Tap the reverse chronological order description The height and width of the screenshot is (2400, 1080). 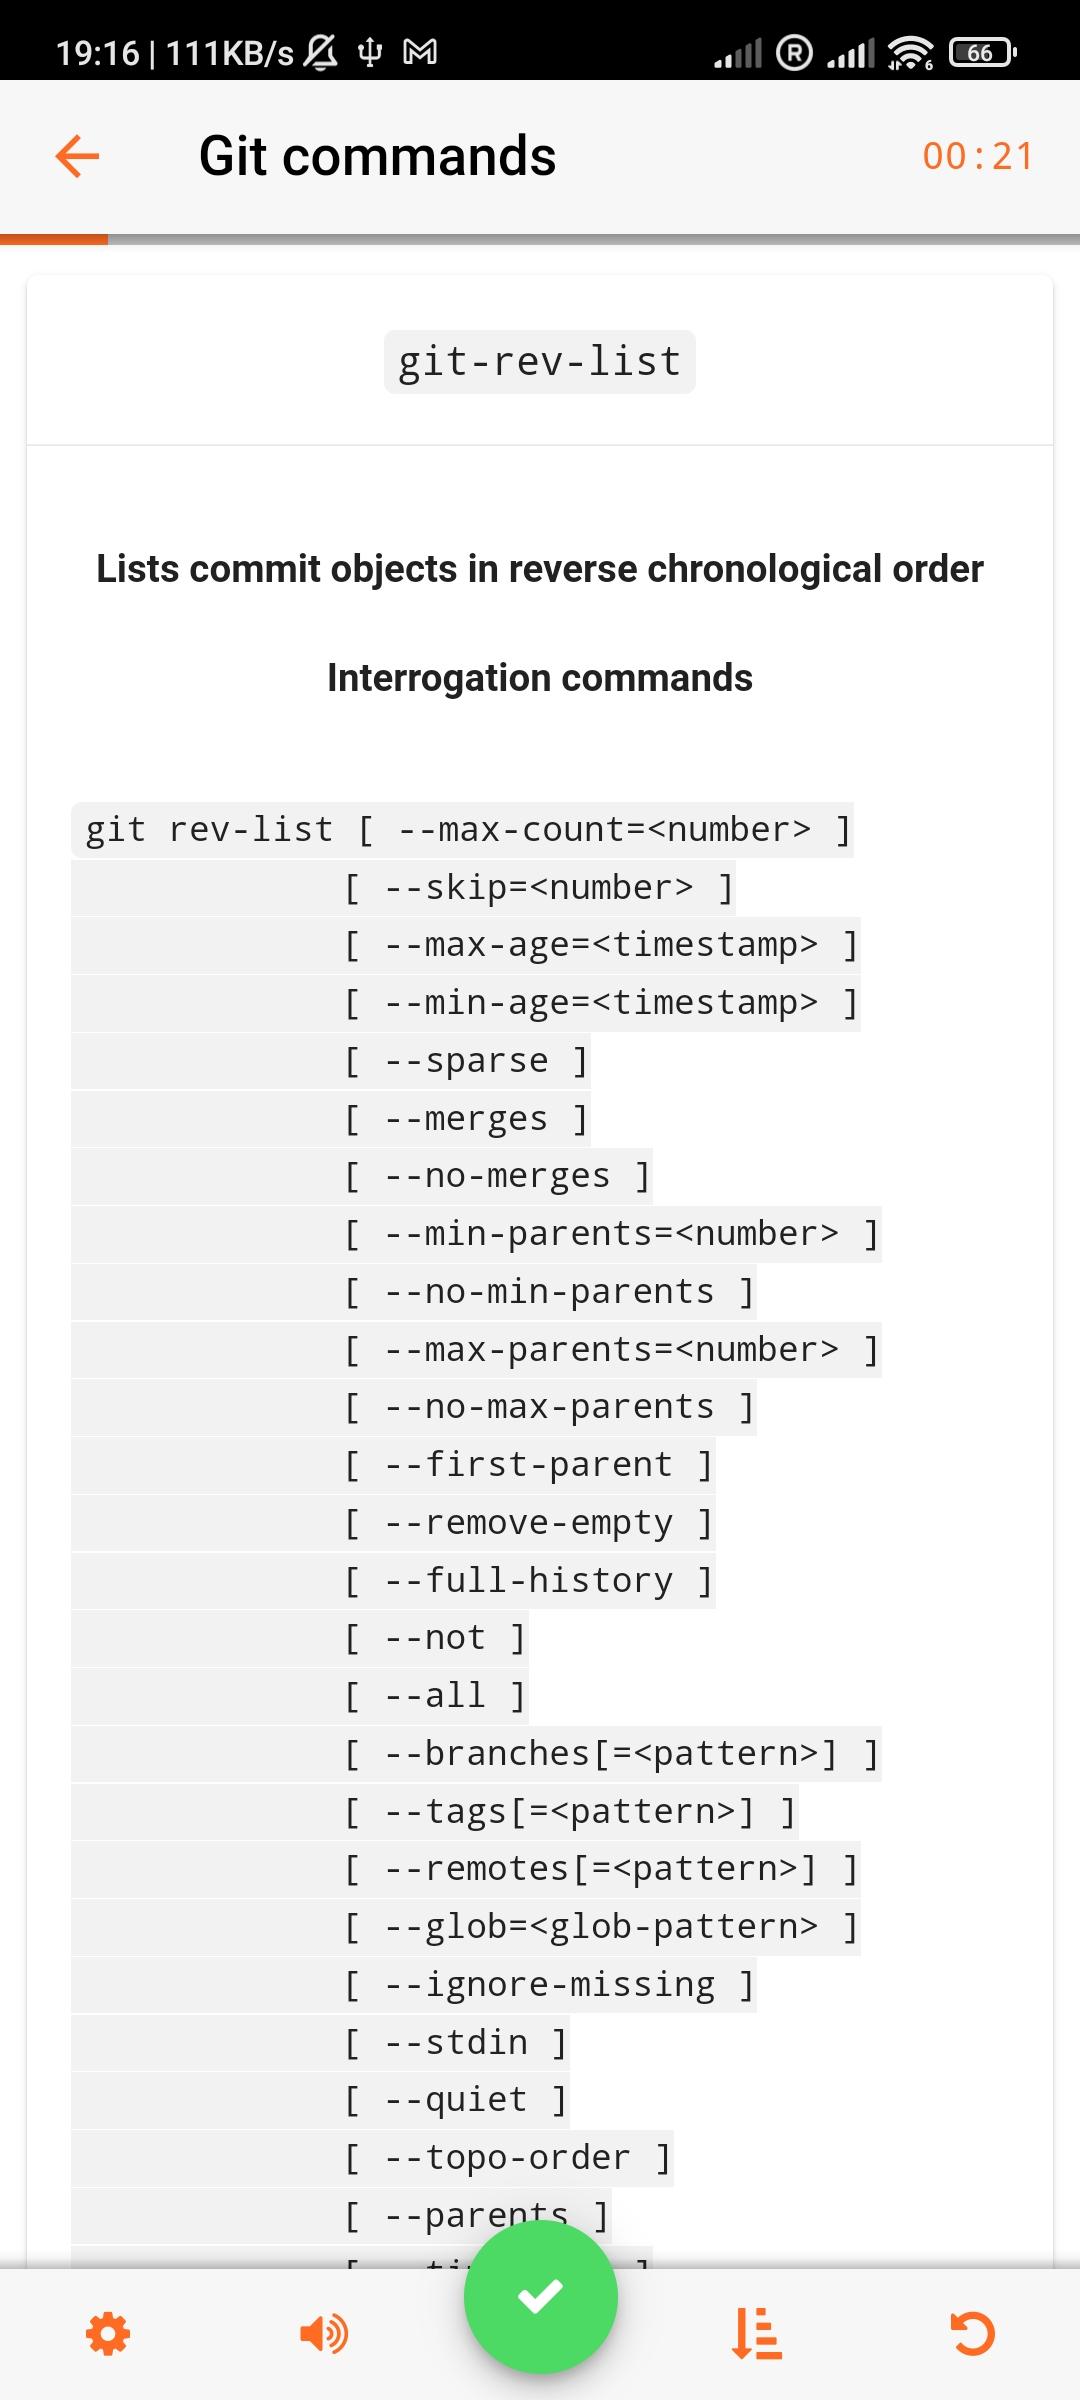[540, 569]
